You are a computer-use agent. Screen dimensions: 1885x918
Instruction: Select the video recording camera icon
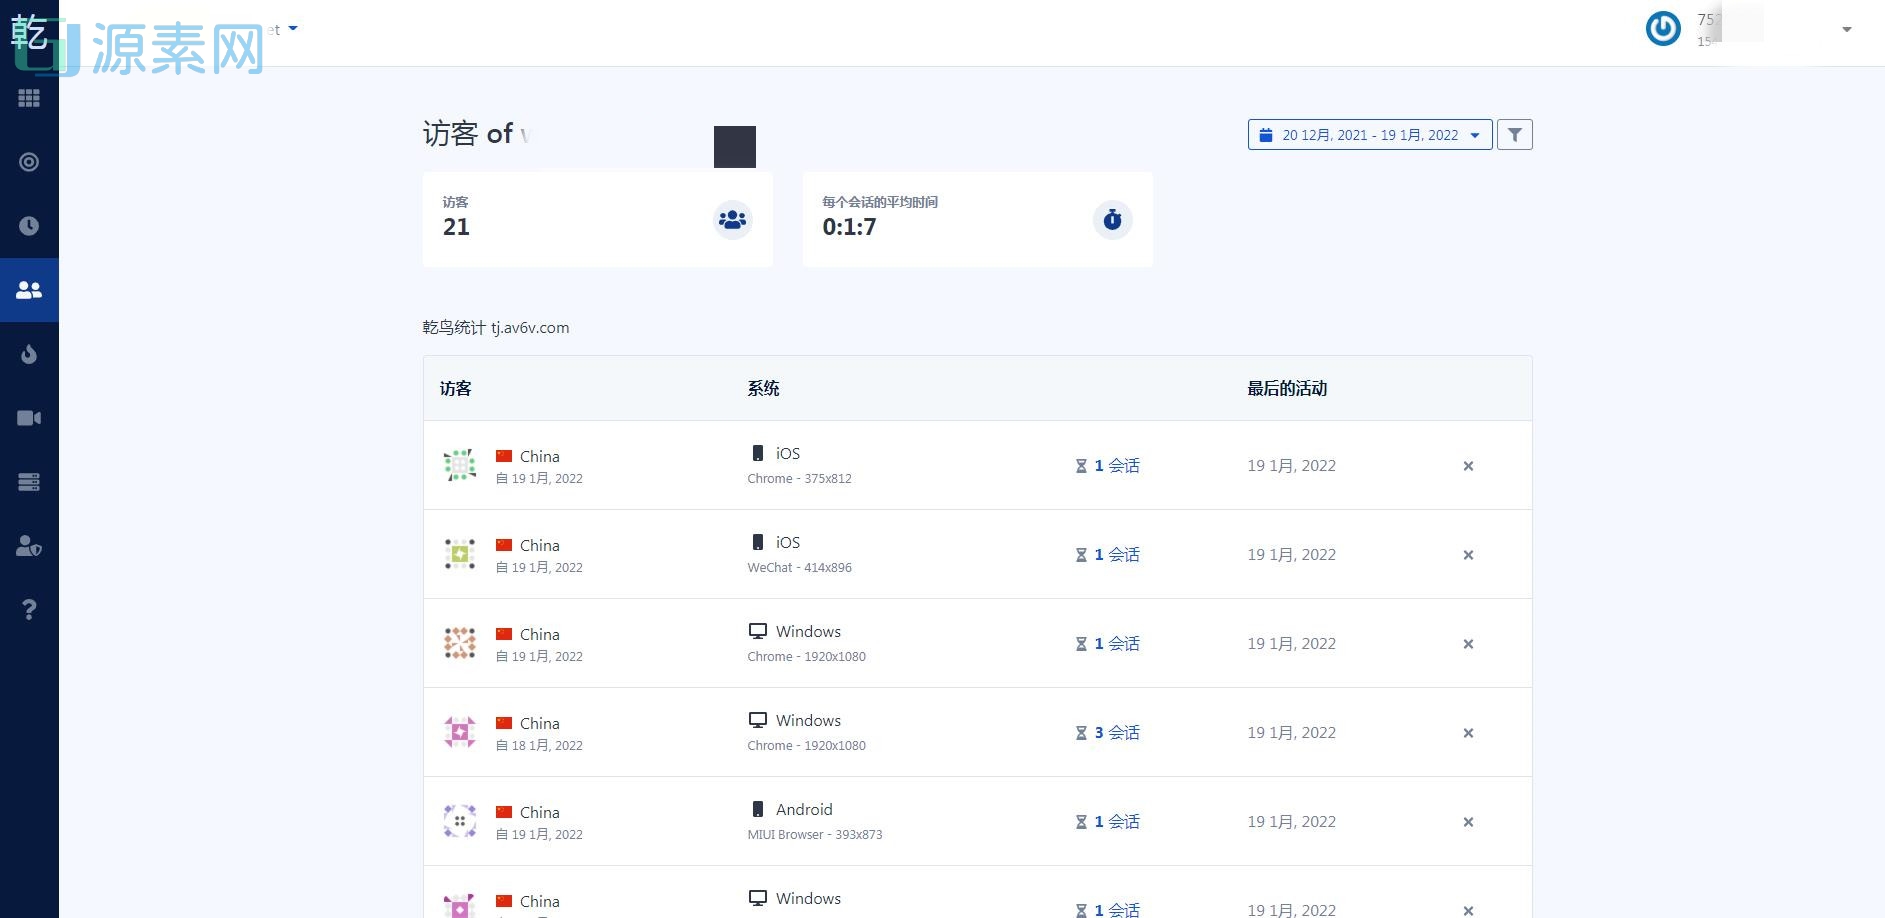[x=29, y=417]
